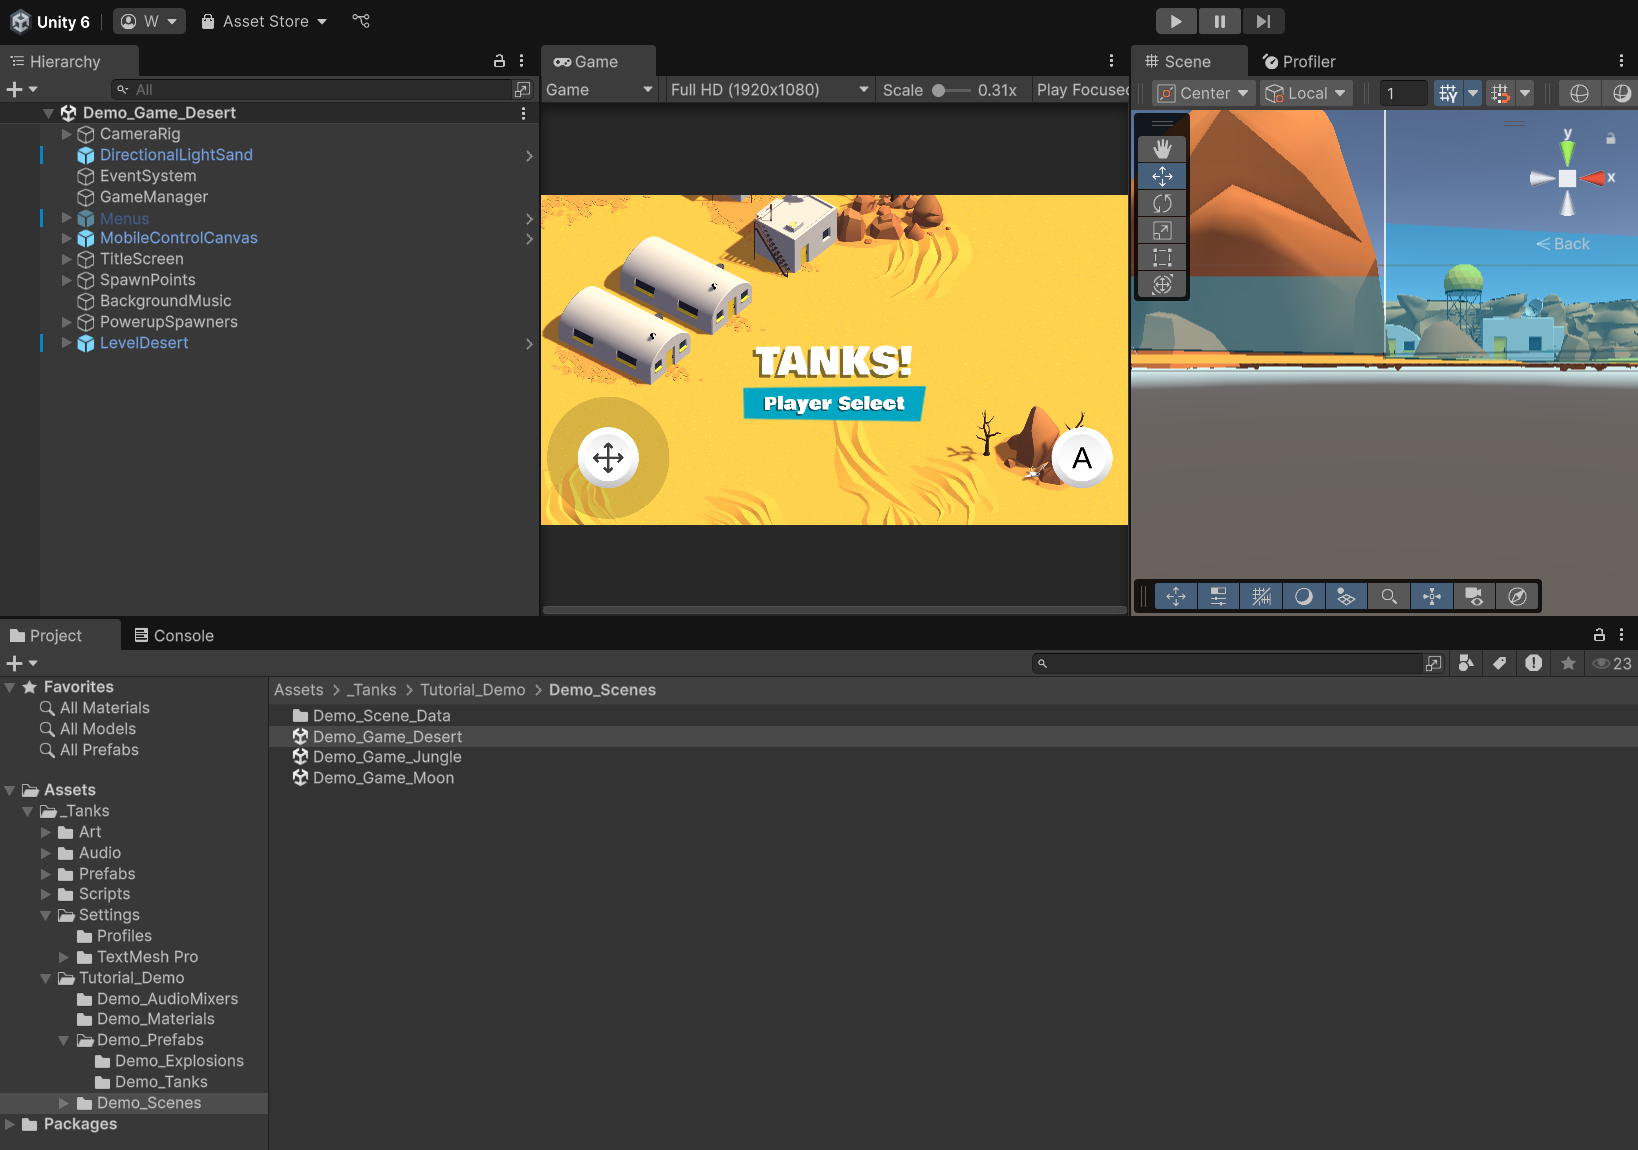This screenshot has height=1150, width=1638.
Task: Toggle scene gizmo rotation lock
Action: [1610, 138]
